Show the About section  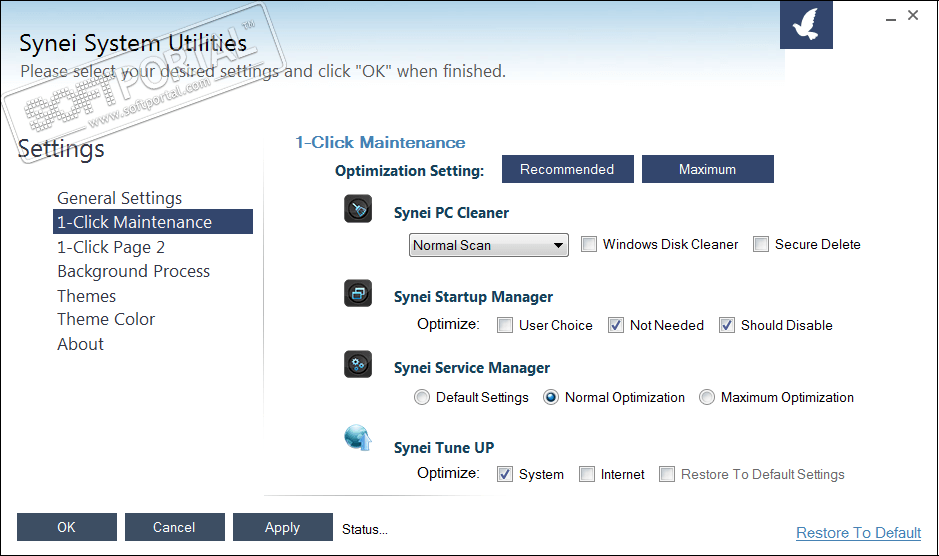(x=80, y=345)
